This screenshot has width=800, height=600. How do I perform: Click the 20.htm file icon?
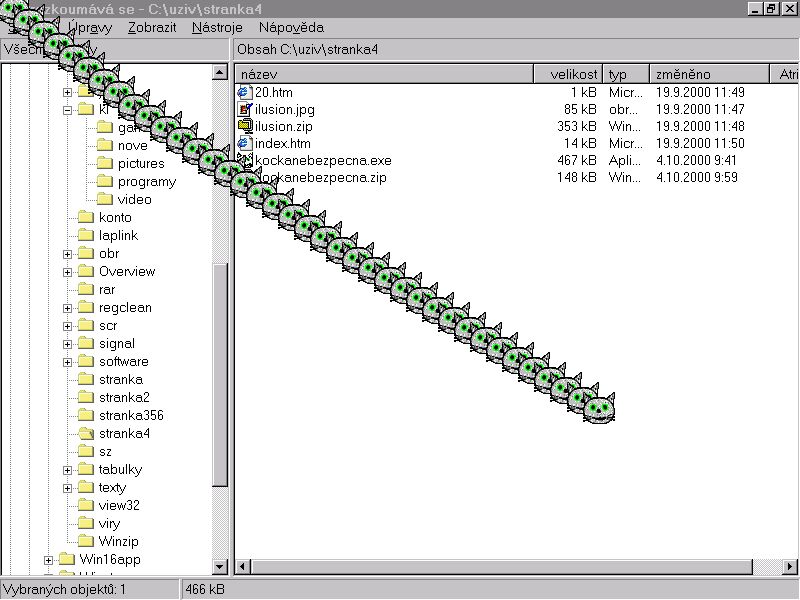click(246, 92)
